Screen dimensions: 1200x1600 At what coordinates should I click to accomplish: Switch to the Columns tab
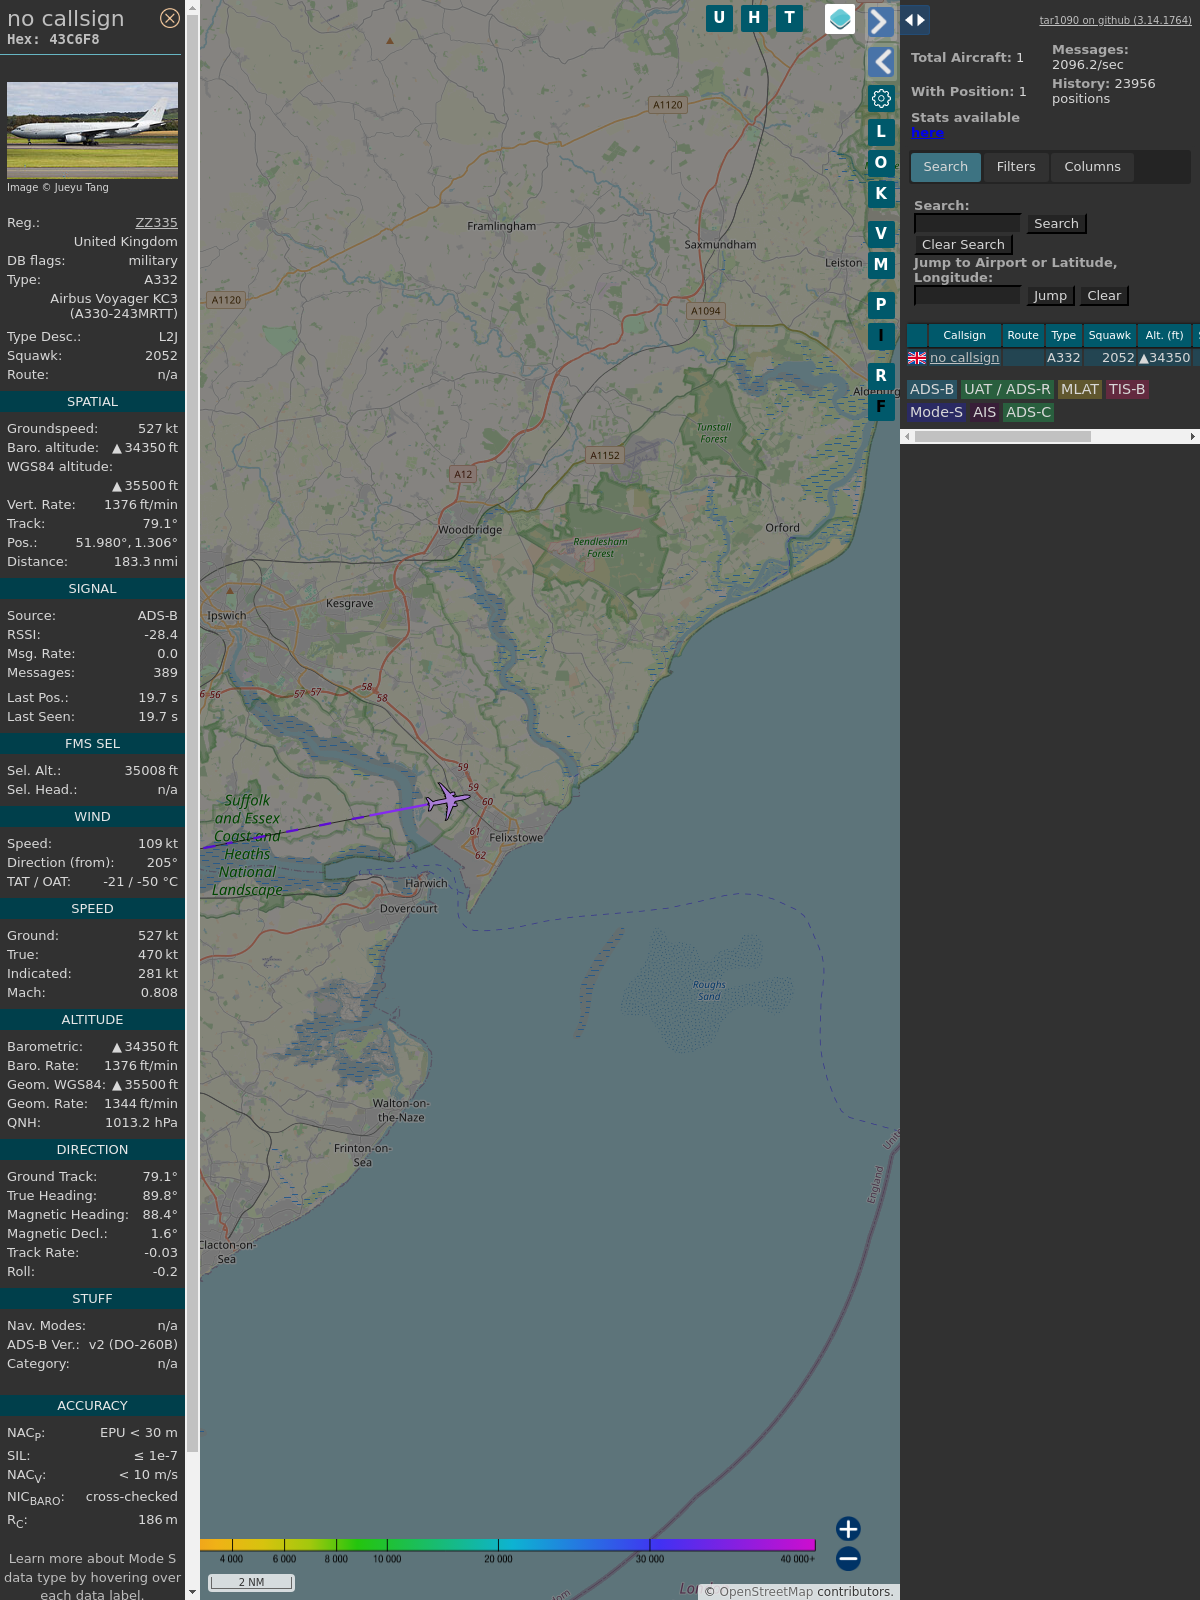tap(1092, 167)
